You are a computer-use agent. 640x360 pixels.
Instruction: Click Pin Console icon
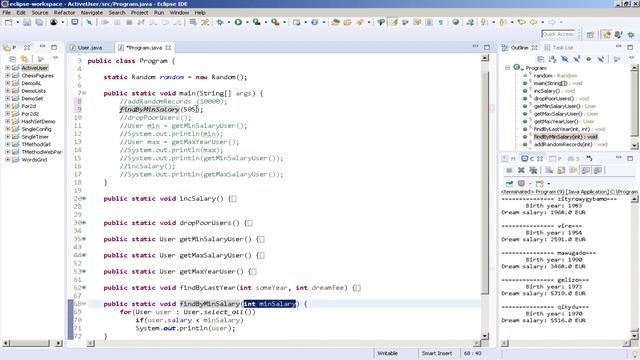click(x=509, y=183)
